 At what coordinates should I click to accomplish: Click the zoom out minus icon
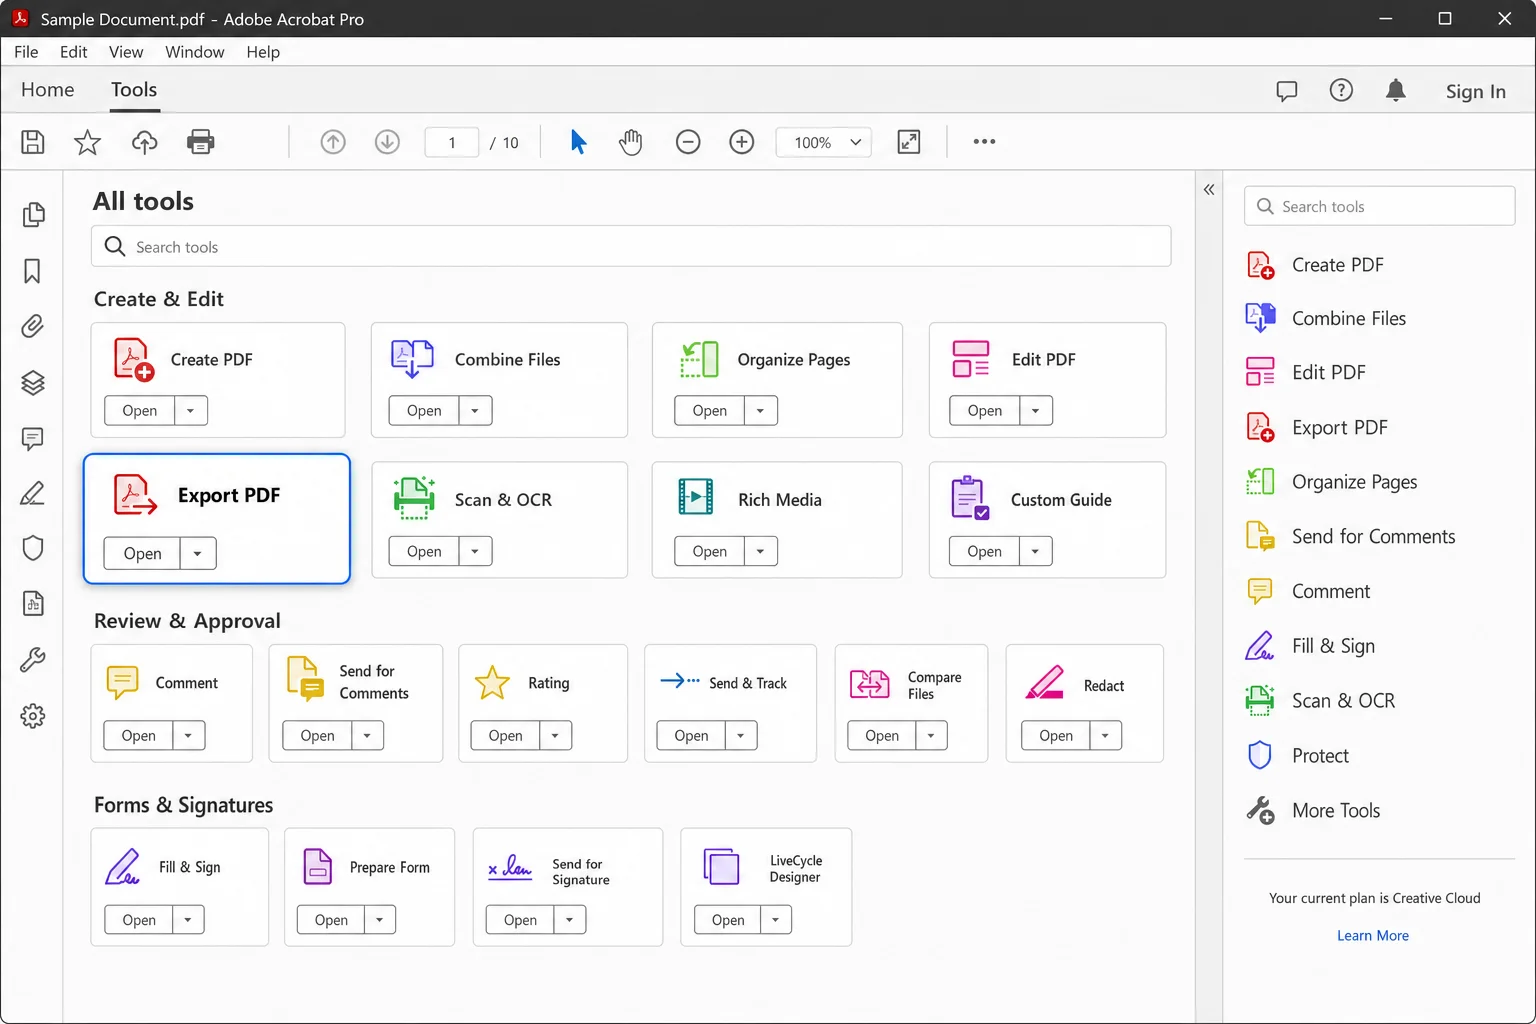(688, 142)
